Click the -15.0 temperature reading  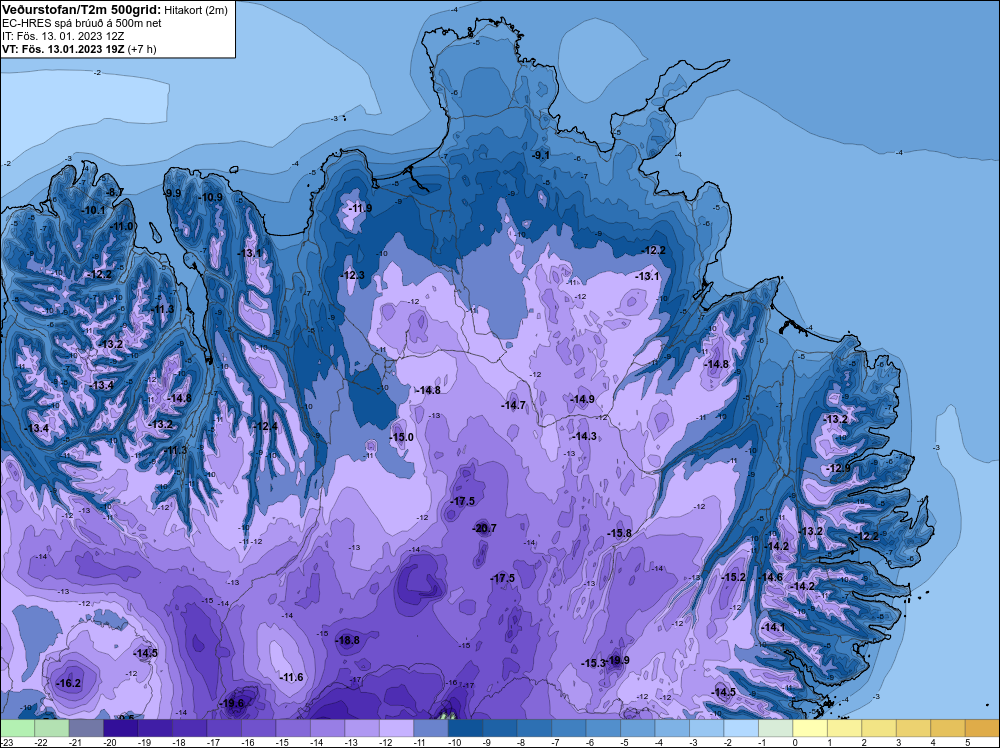[402, 437]
